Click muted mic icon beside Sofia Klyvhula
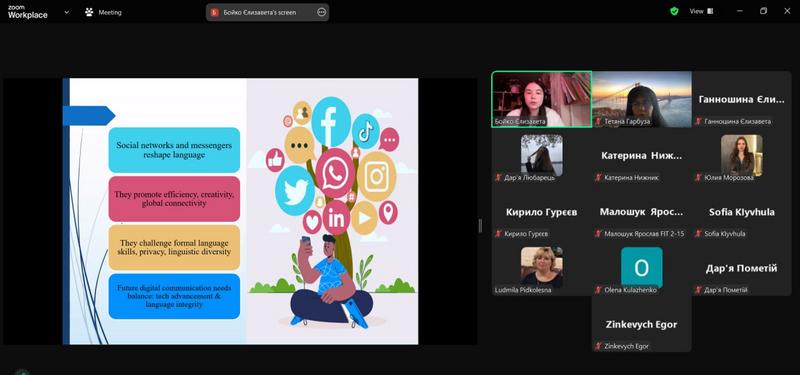 (x=698, y=234)
